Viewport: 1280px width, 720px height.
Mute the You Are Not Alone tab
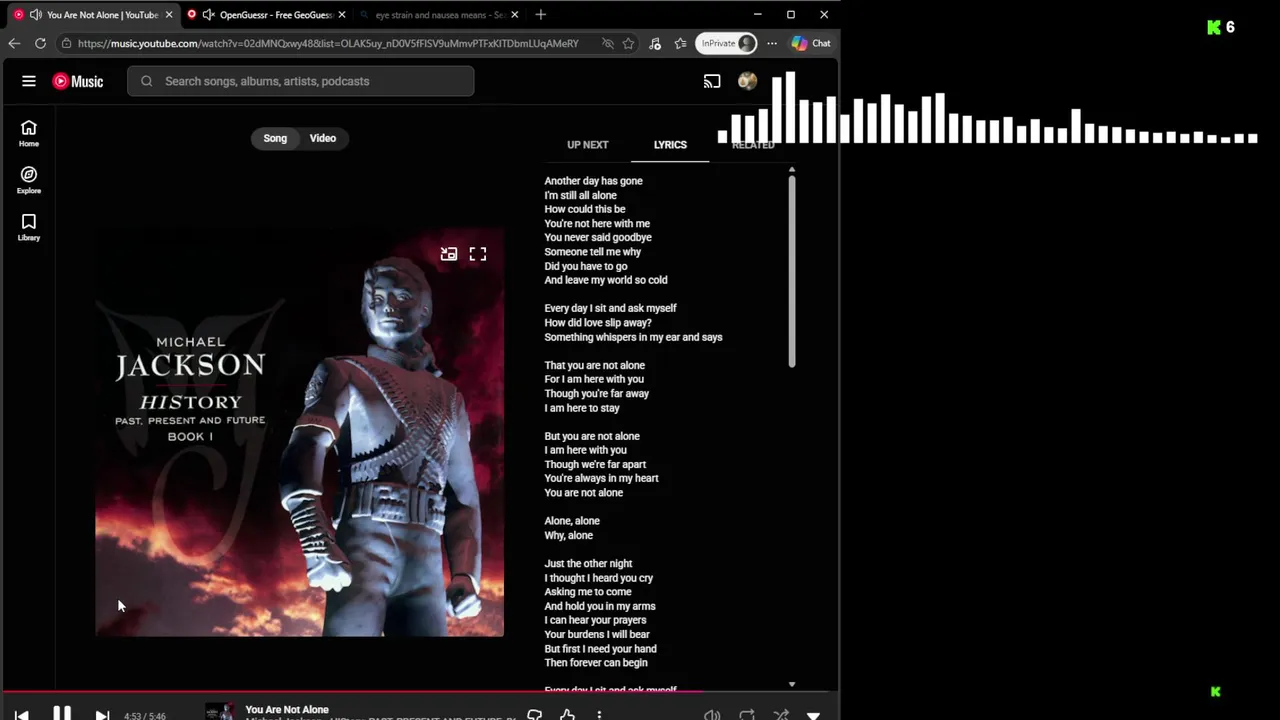pos(36,15)
